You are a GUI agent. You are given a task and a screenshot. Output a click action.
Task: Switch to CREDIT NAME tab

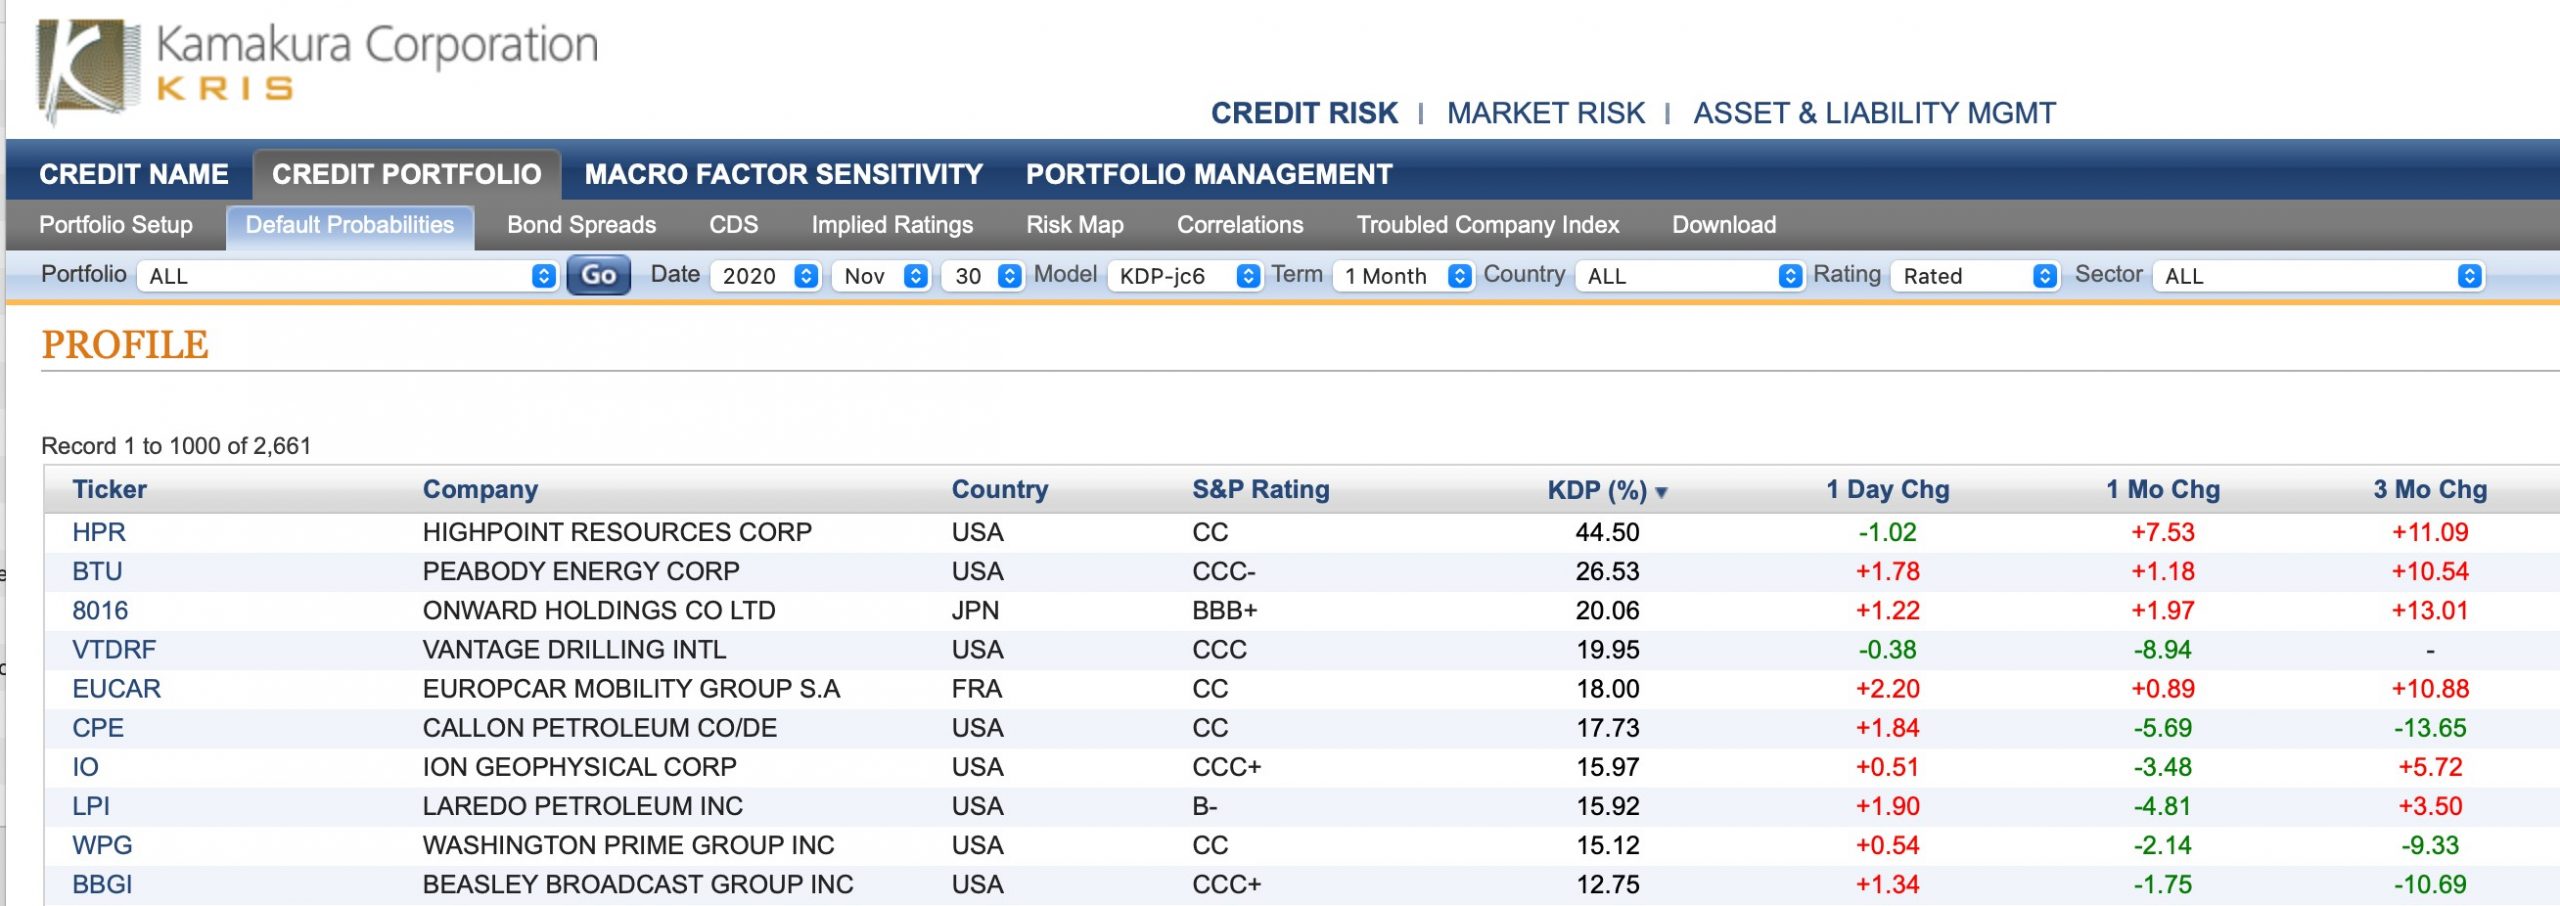tap(134, 174)
